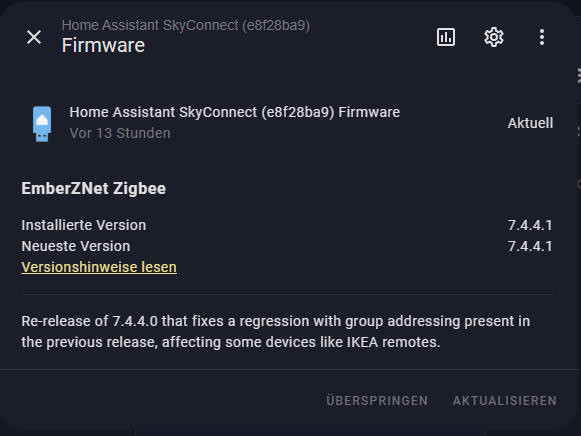Click the installed version value 7.4.4.1
This screenshot has width=581, height=436.
[x=530, y=225]
